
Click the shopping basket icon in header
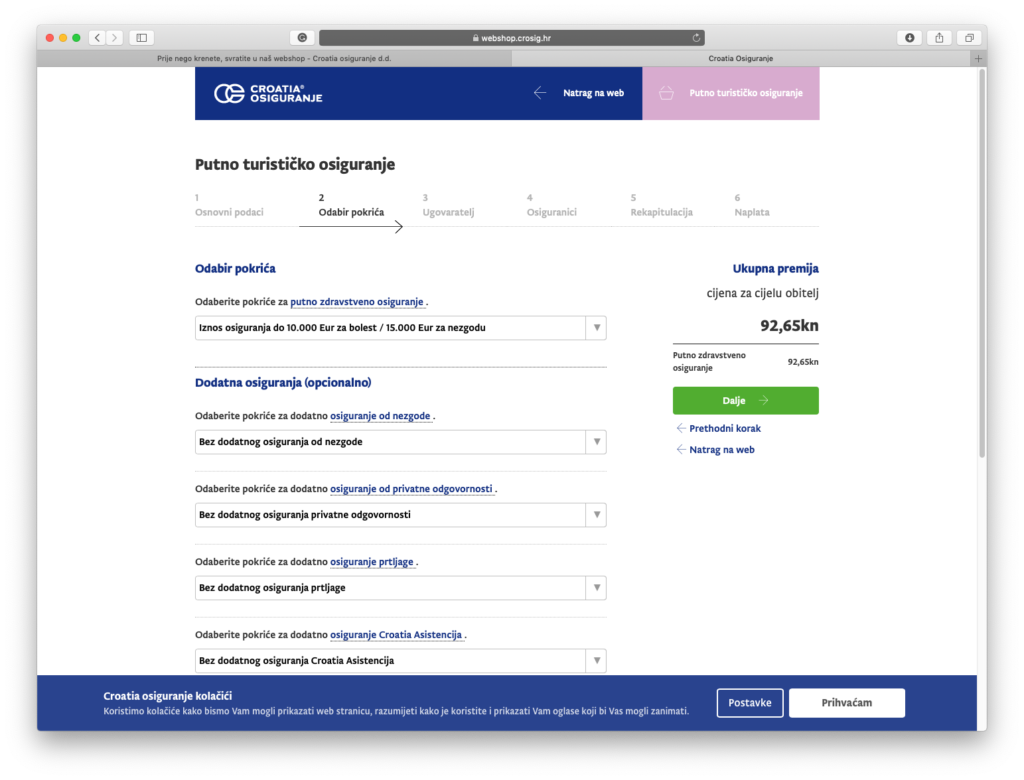click(667, 93)
